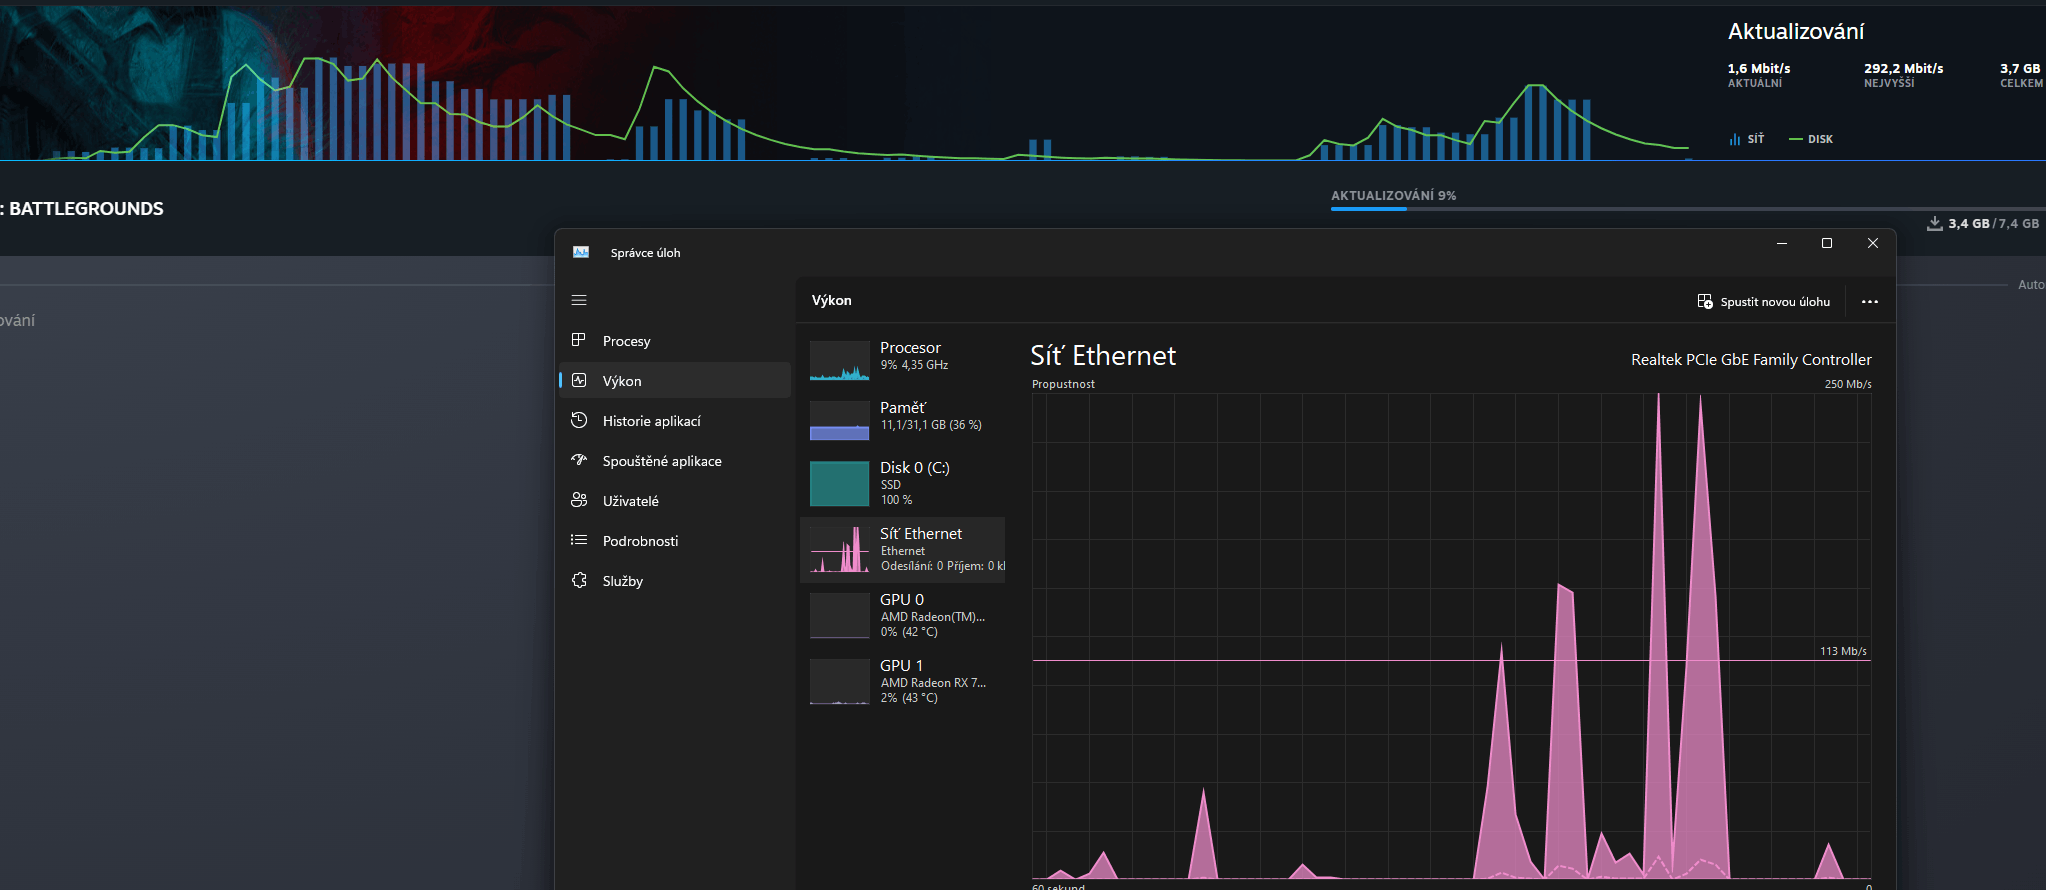Toggle the DISK graph legend
The image size is (2046, 890).
[x=1811, y=139]
